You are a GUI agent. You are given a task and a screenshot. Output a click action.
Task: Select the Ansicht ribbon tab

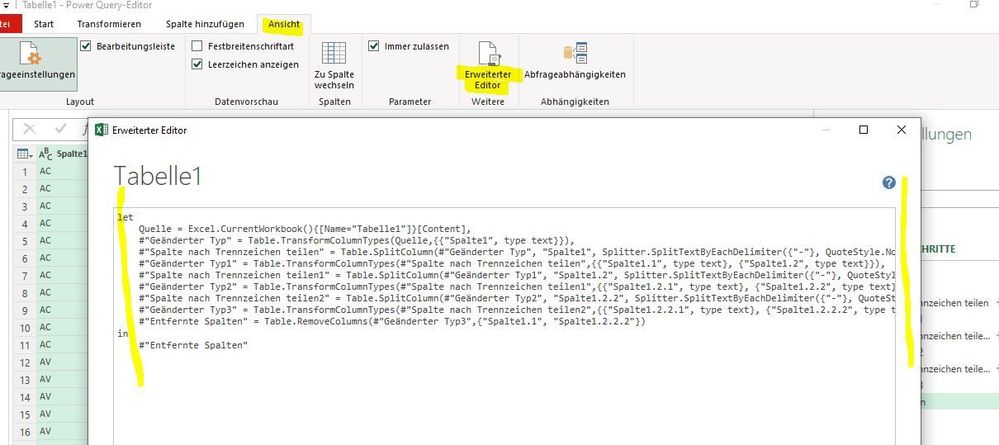(x=284, y=24)
